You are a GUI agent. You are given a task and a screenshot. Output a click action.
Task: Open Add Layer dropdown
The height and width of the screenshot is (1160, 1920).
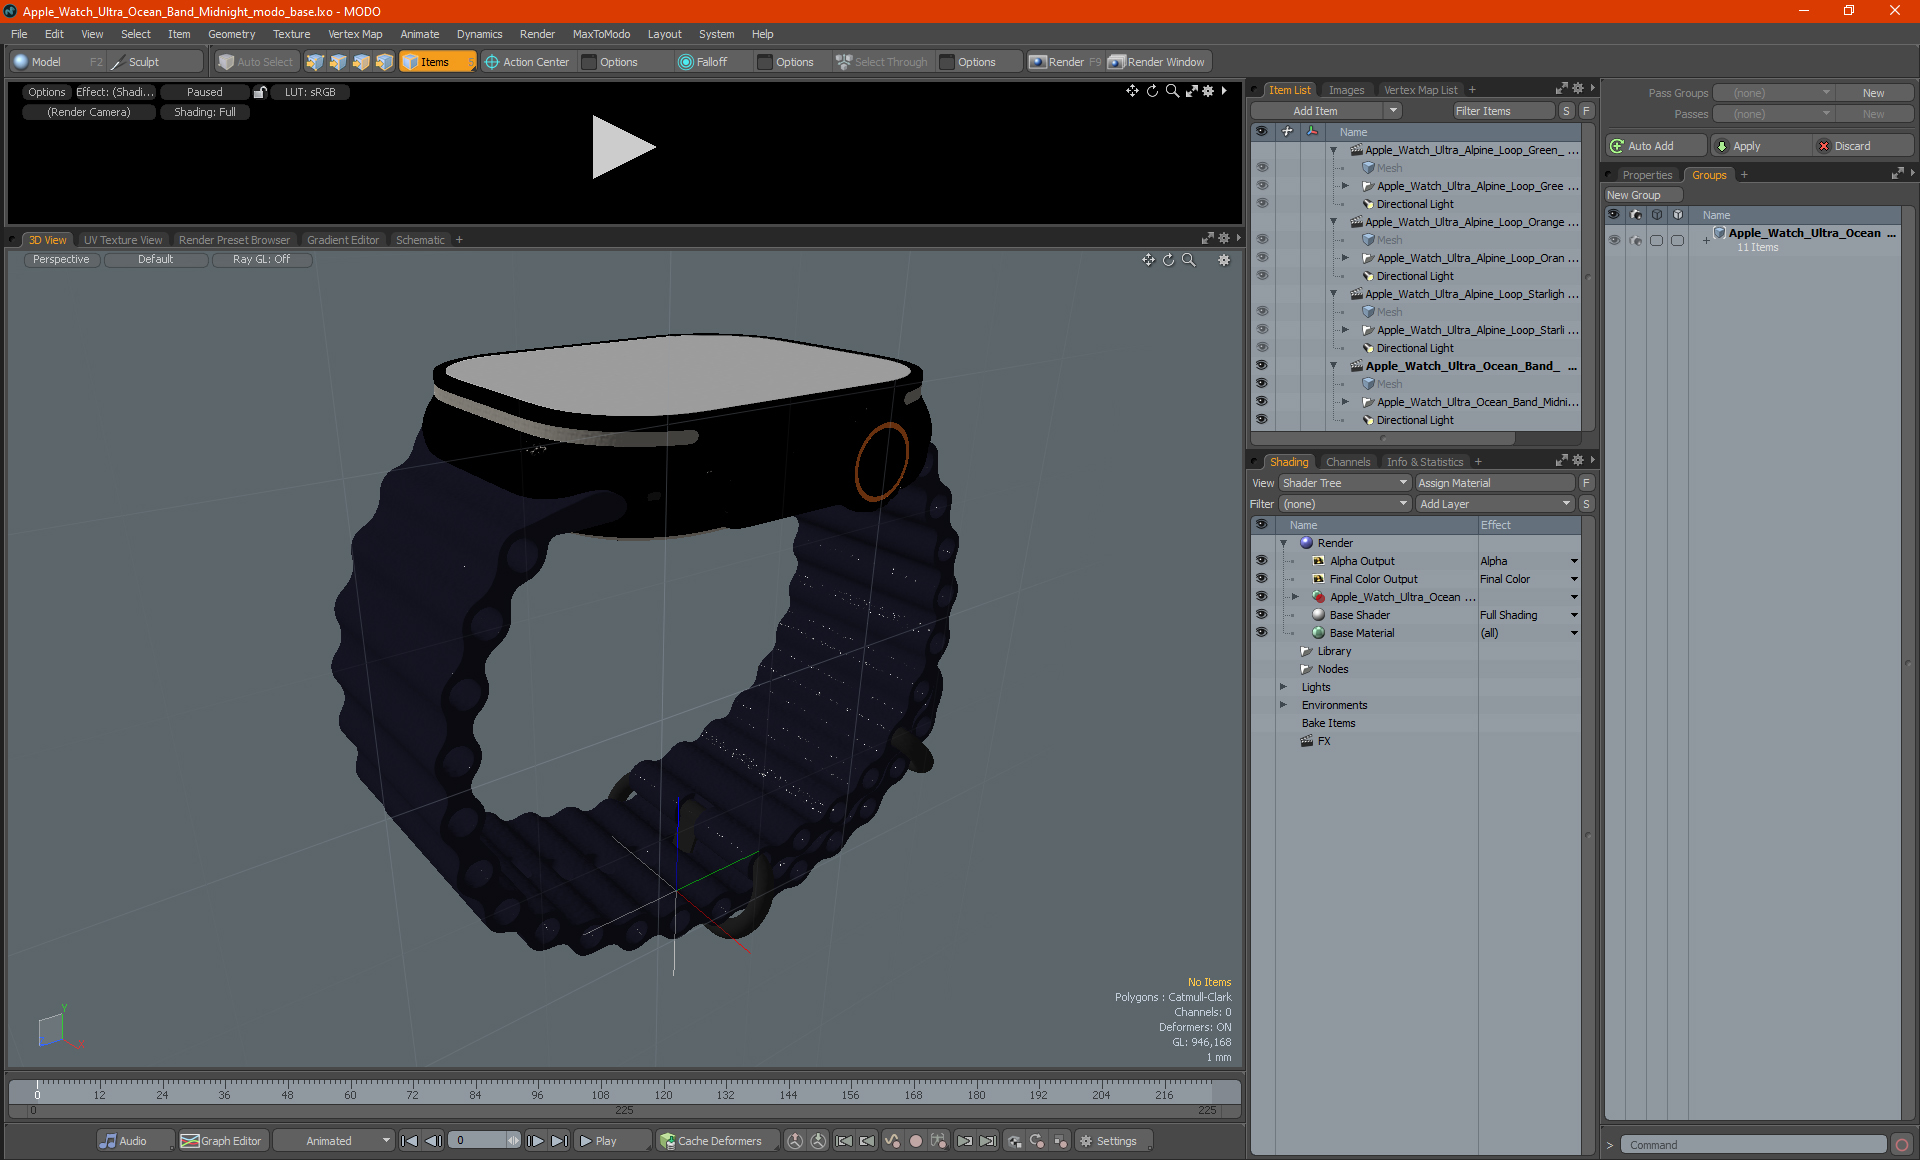click(1495, 504)
